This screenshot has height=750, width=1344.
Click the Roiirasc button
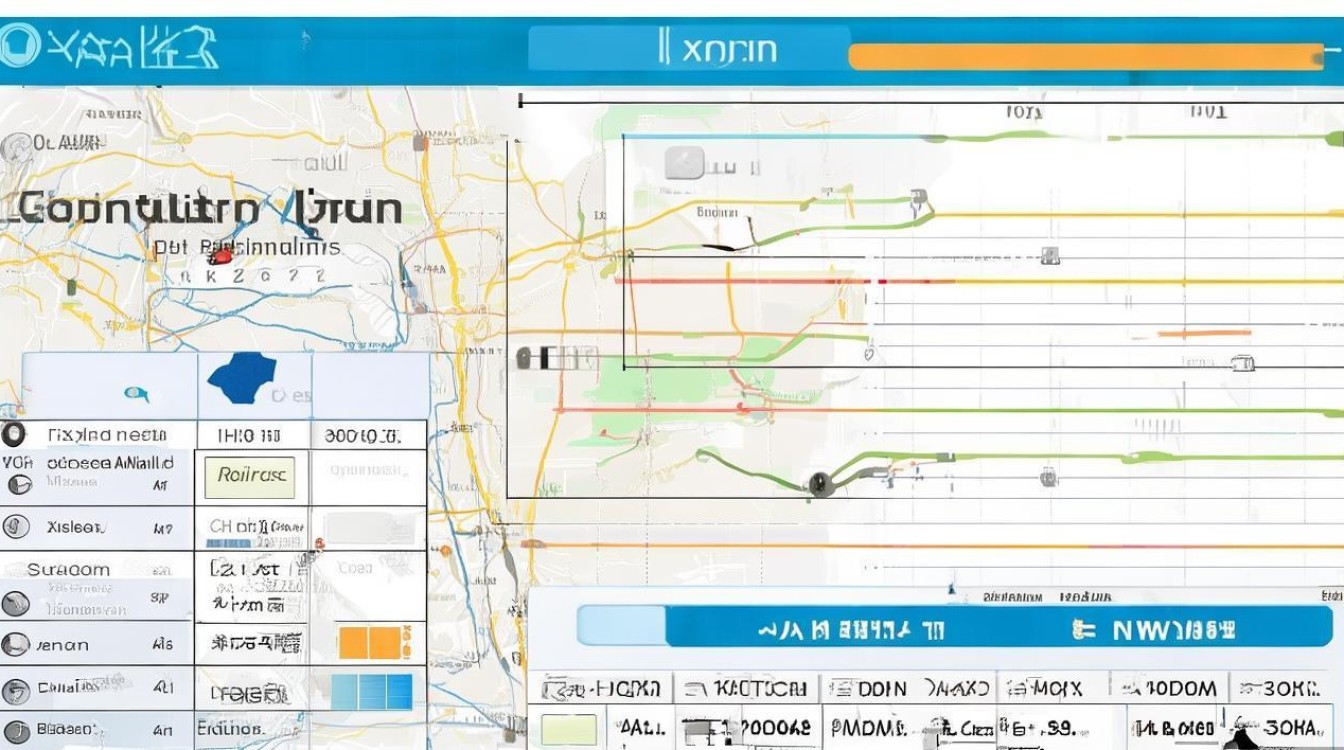click(x=251, y=476)
